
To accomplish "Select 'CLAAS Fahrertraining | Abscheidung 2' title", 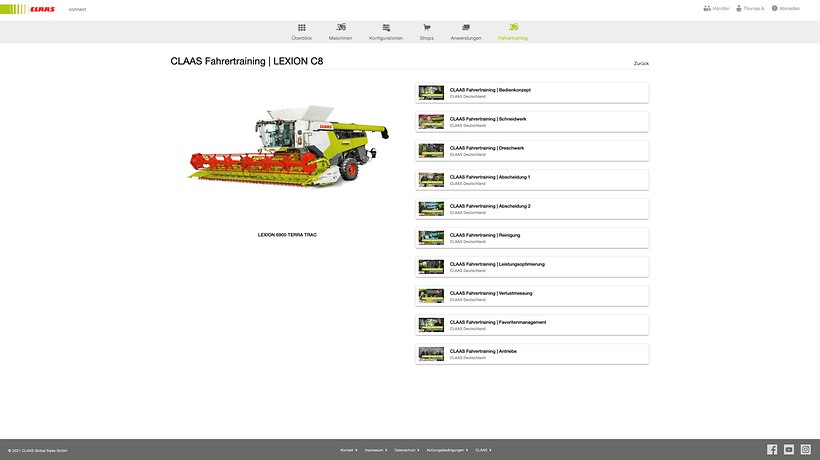I will [x=490, y=206].
